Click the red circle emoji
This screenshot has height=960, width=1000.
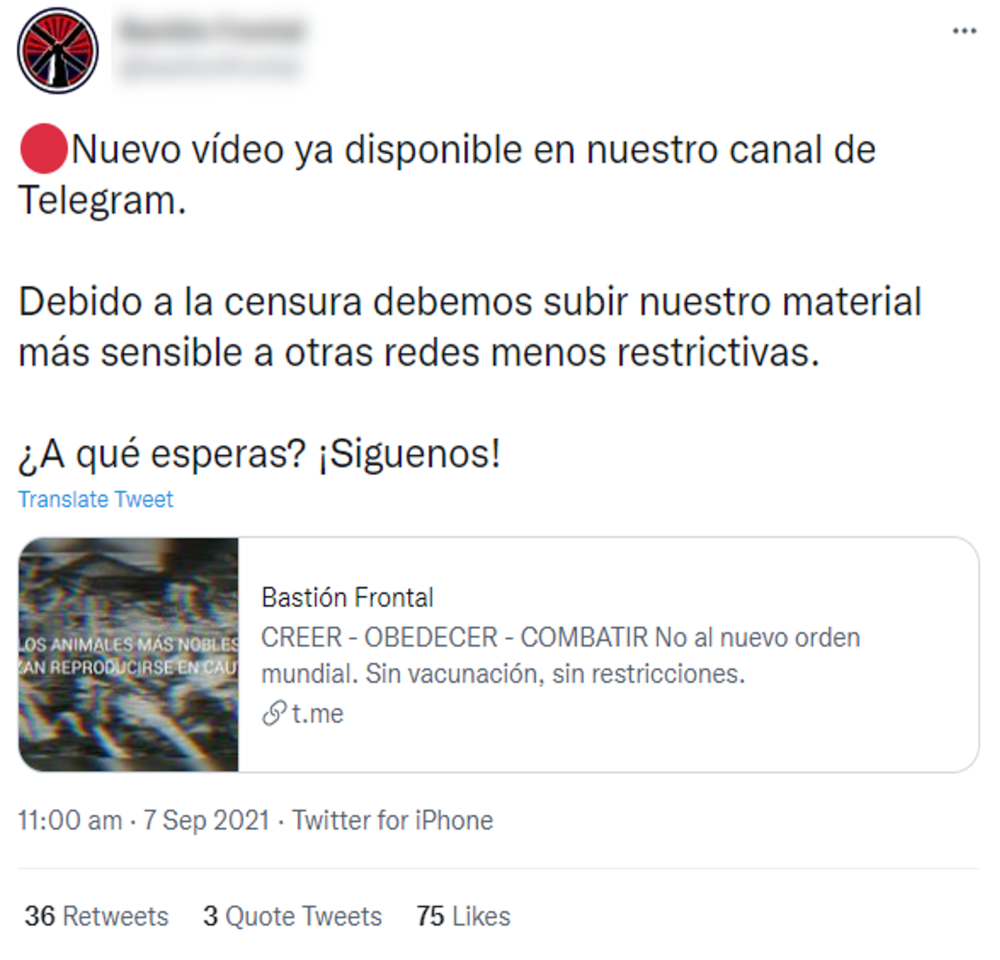click(x=43, y=149)
